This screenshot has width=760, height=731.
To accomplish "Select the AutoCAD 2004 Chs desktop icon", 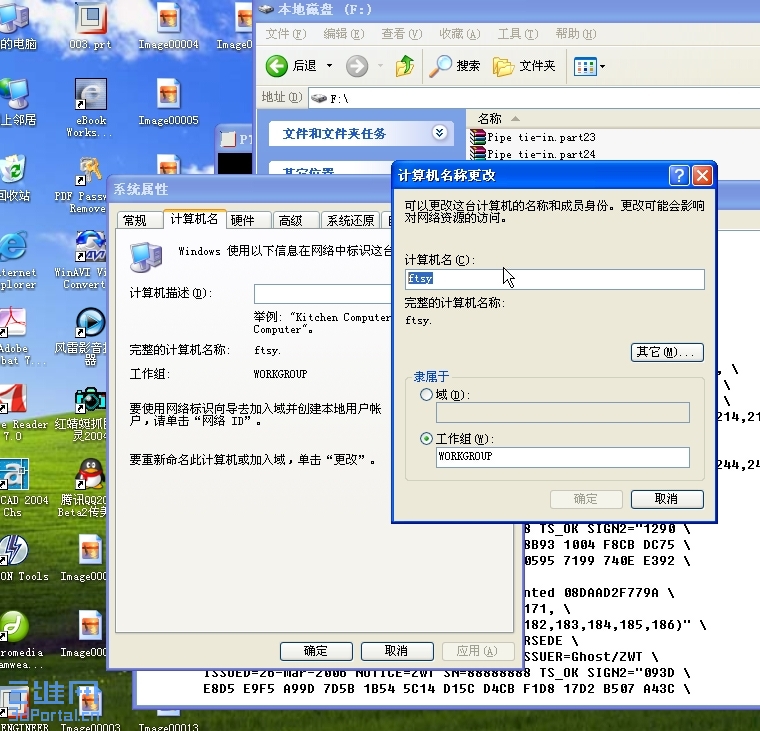I will (x=23, y=488).
